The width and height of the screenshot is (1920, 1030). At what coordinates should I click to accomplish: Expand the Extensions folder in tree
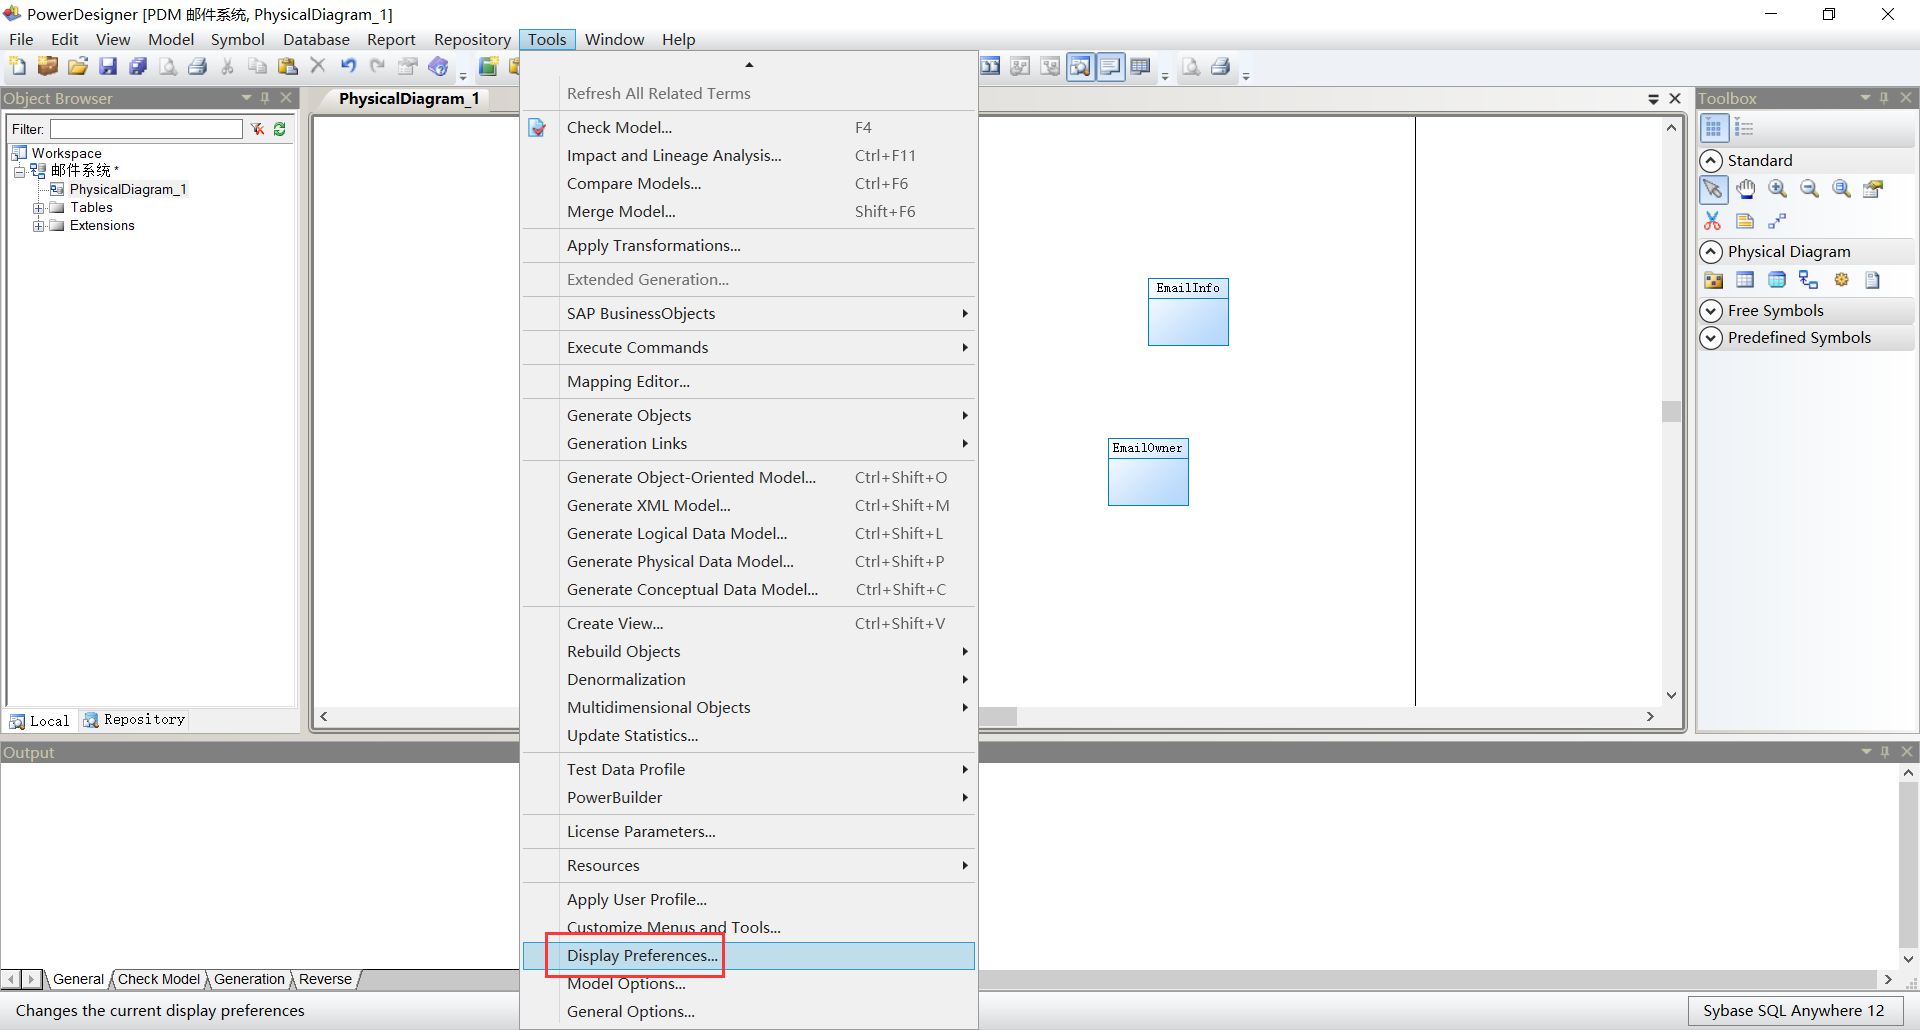click(x=38, y=226)
